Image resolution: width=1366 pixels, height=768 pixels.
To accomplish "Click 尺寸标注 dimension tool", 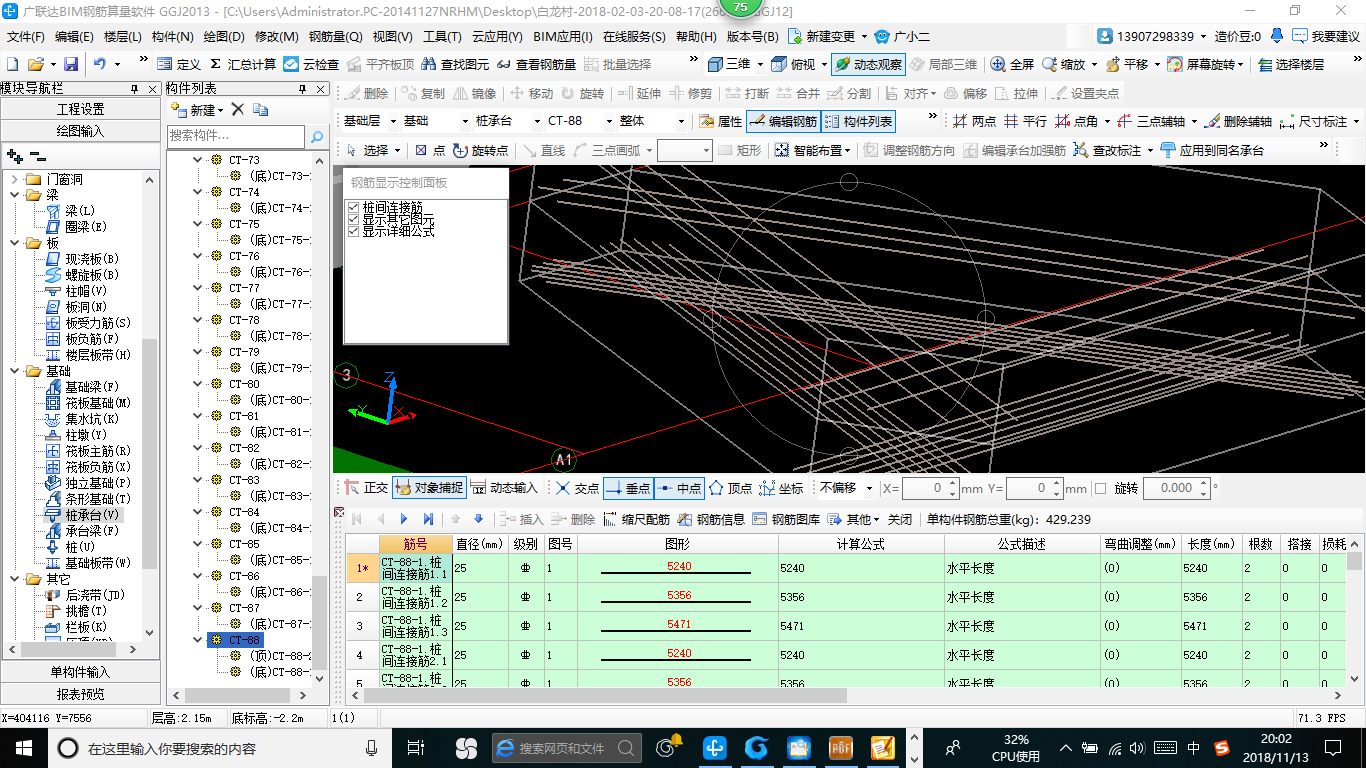I will tap(1314, 122).
